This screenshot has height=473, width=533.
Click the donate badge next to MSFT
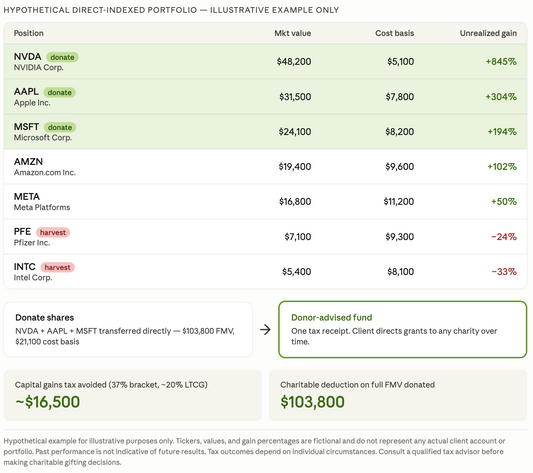60,128
